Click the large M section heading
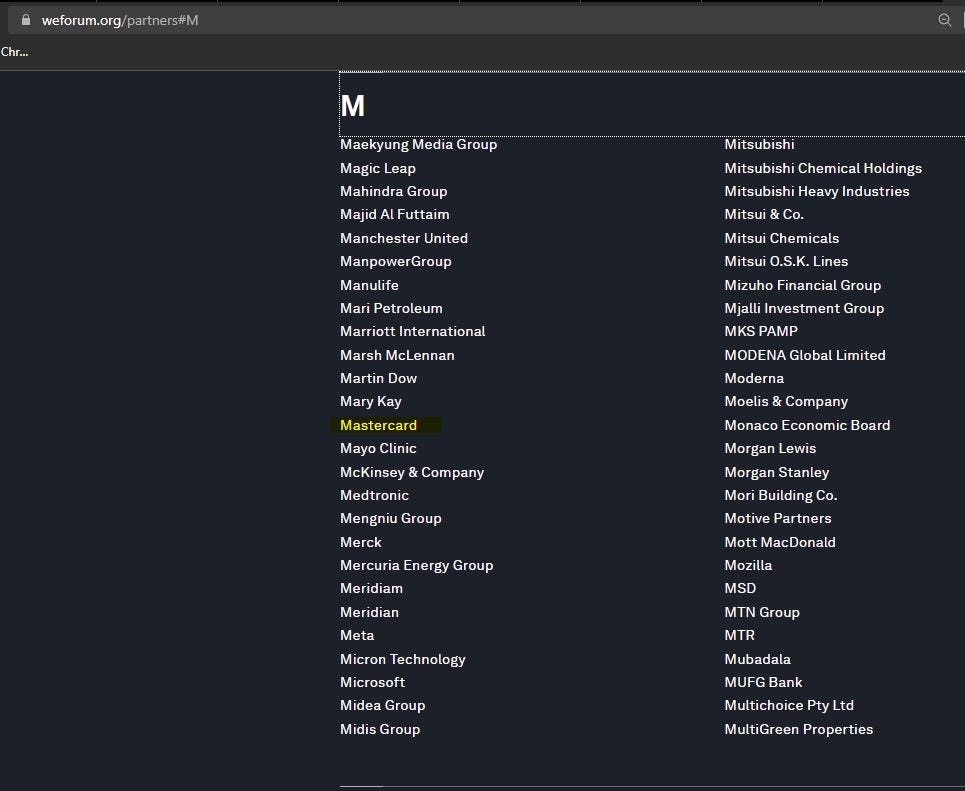 [353, 106]
